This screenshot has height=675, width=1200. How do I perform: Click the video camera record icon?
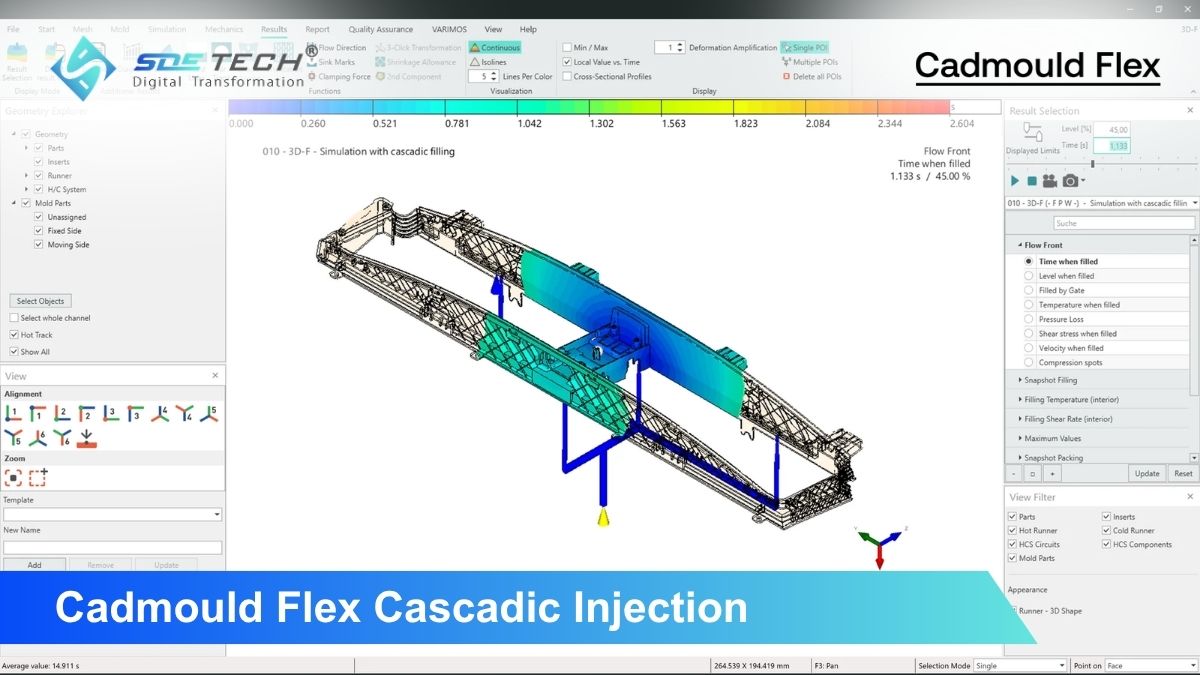click(1050, 181)
